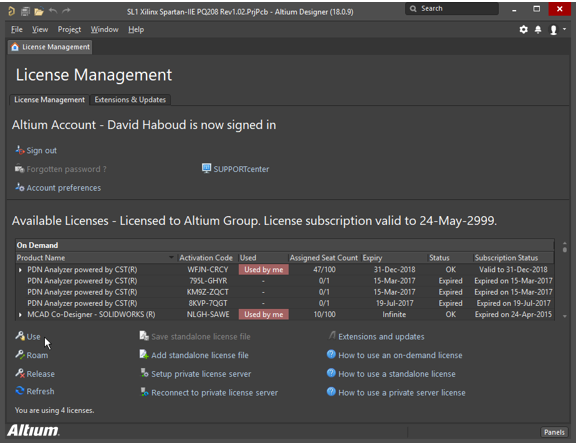The image size is (576, 443).
Task: Click the Refresh licenses icon
Action: coord(20,391)
